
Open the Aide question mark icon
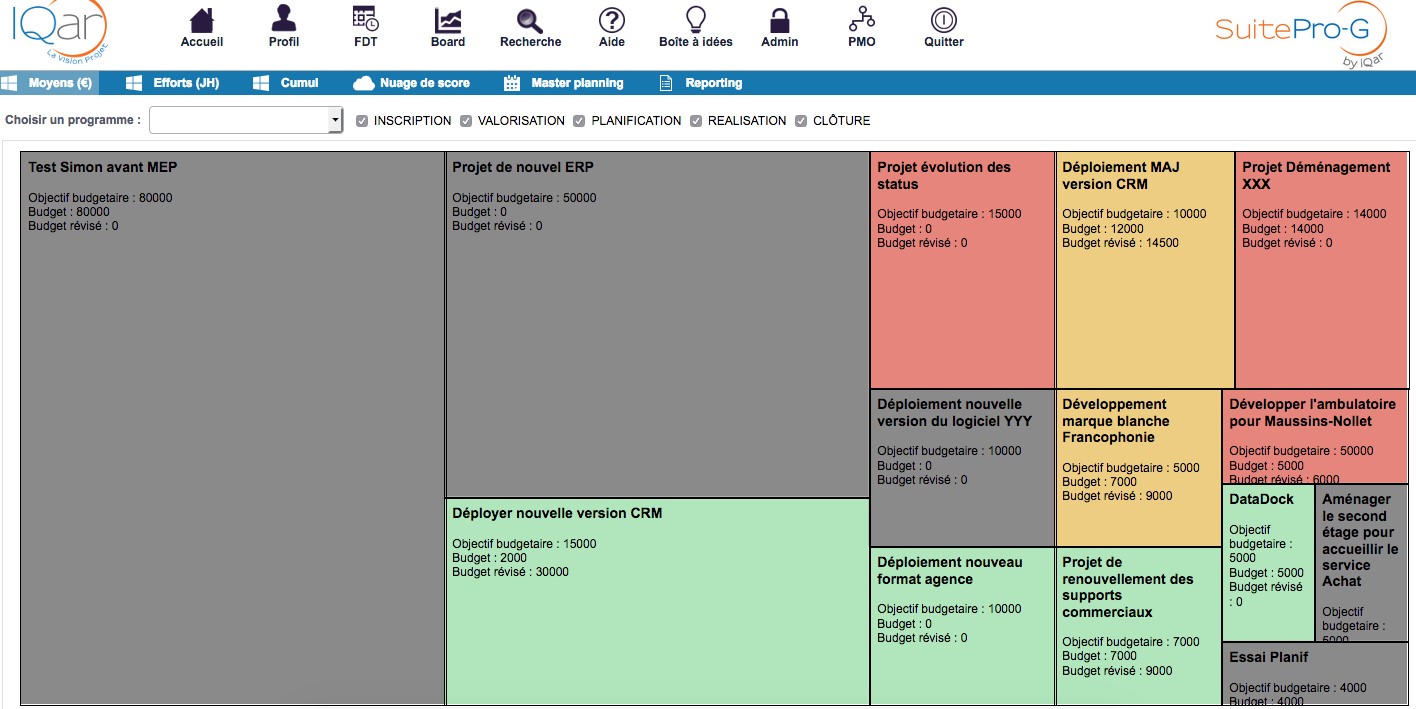pyautogui.click(x=611, y=20)
